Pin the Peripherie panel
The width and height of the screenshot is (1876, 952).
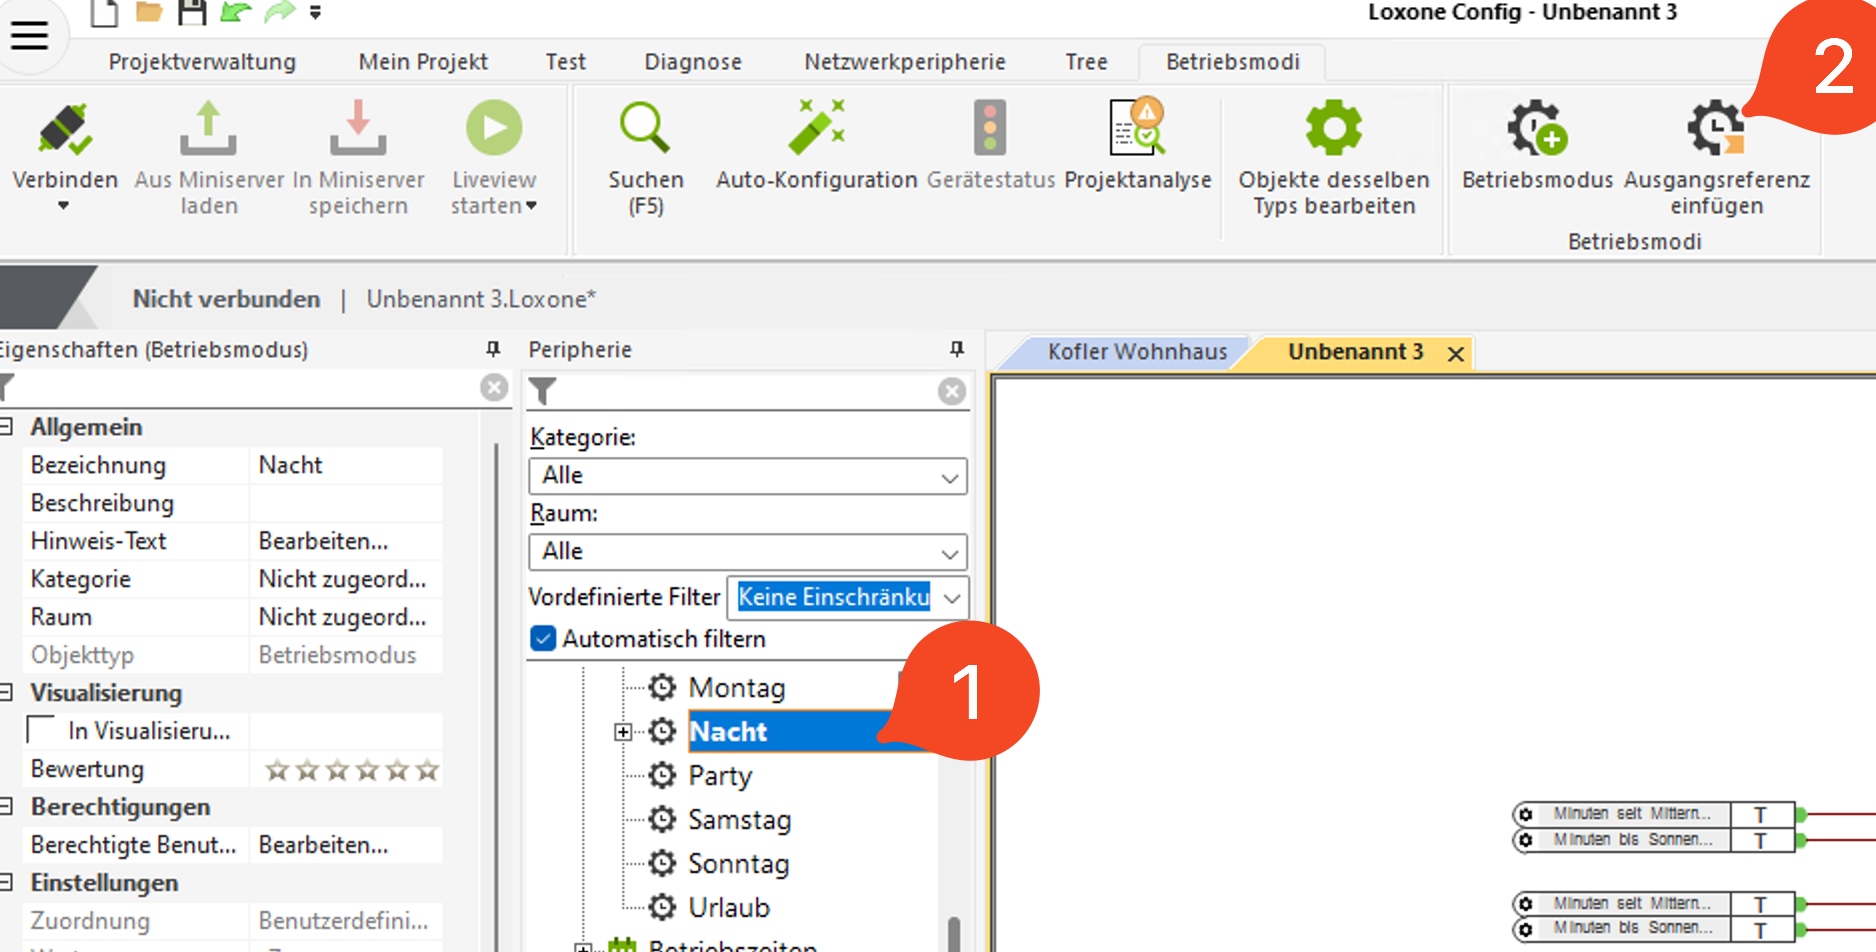(x=957, y=349)
